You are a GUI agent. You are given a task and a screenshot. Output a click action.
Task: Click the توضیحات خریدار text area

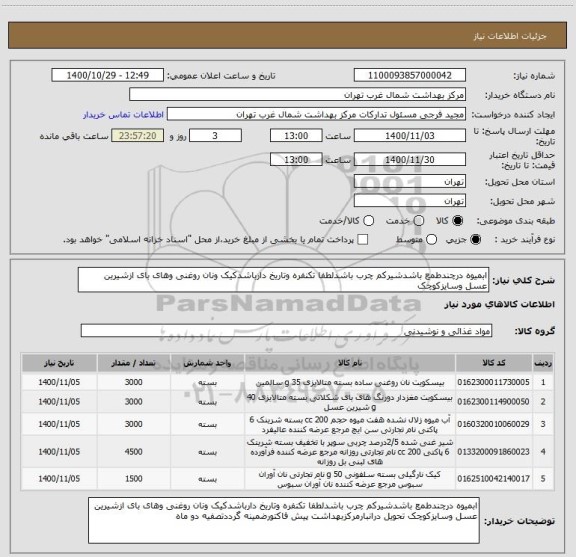[284, 520]
